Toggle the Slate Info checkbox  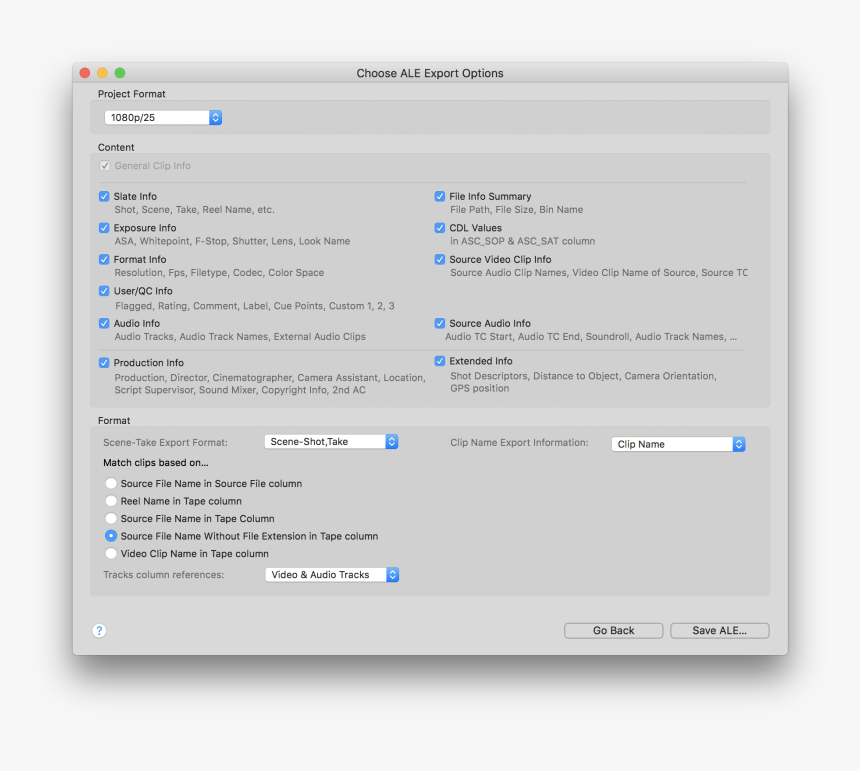(x=103, y=196)
